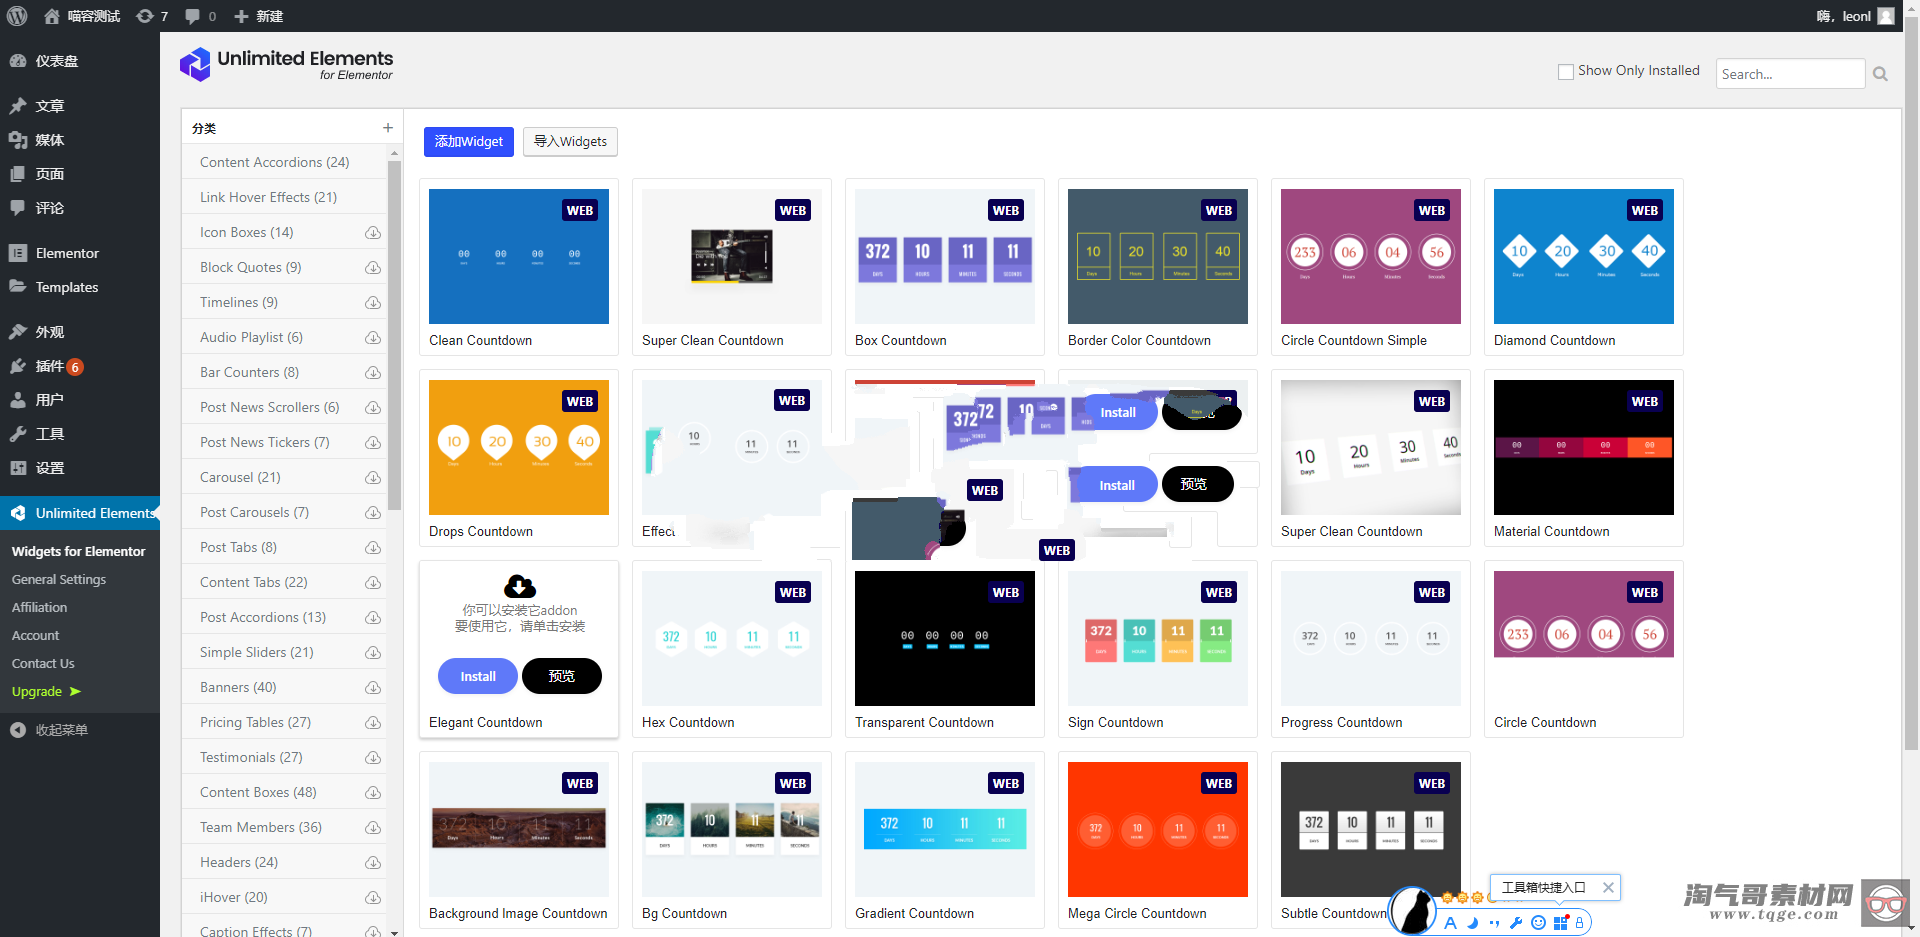
Task: Download the Testimonials category
Action: click(x=373, y=757)
